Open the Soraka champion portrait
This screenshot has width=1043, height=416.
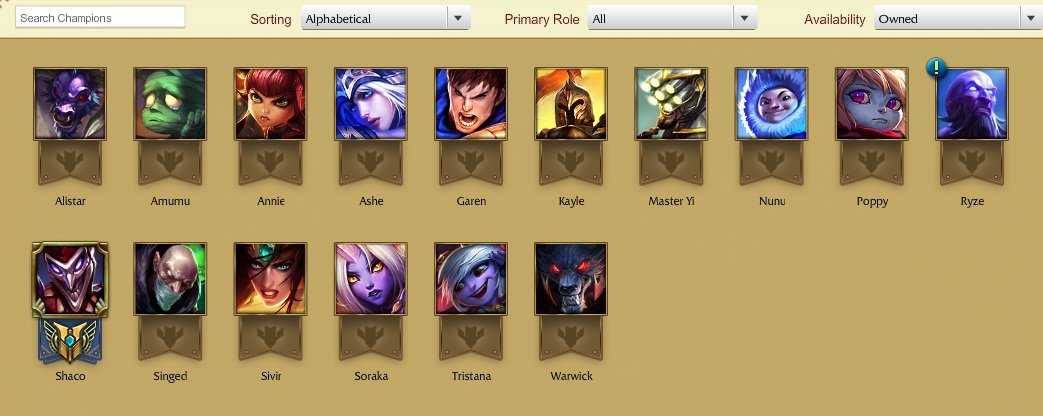tap(371, 279)
